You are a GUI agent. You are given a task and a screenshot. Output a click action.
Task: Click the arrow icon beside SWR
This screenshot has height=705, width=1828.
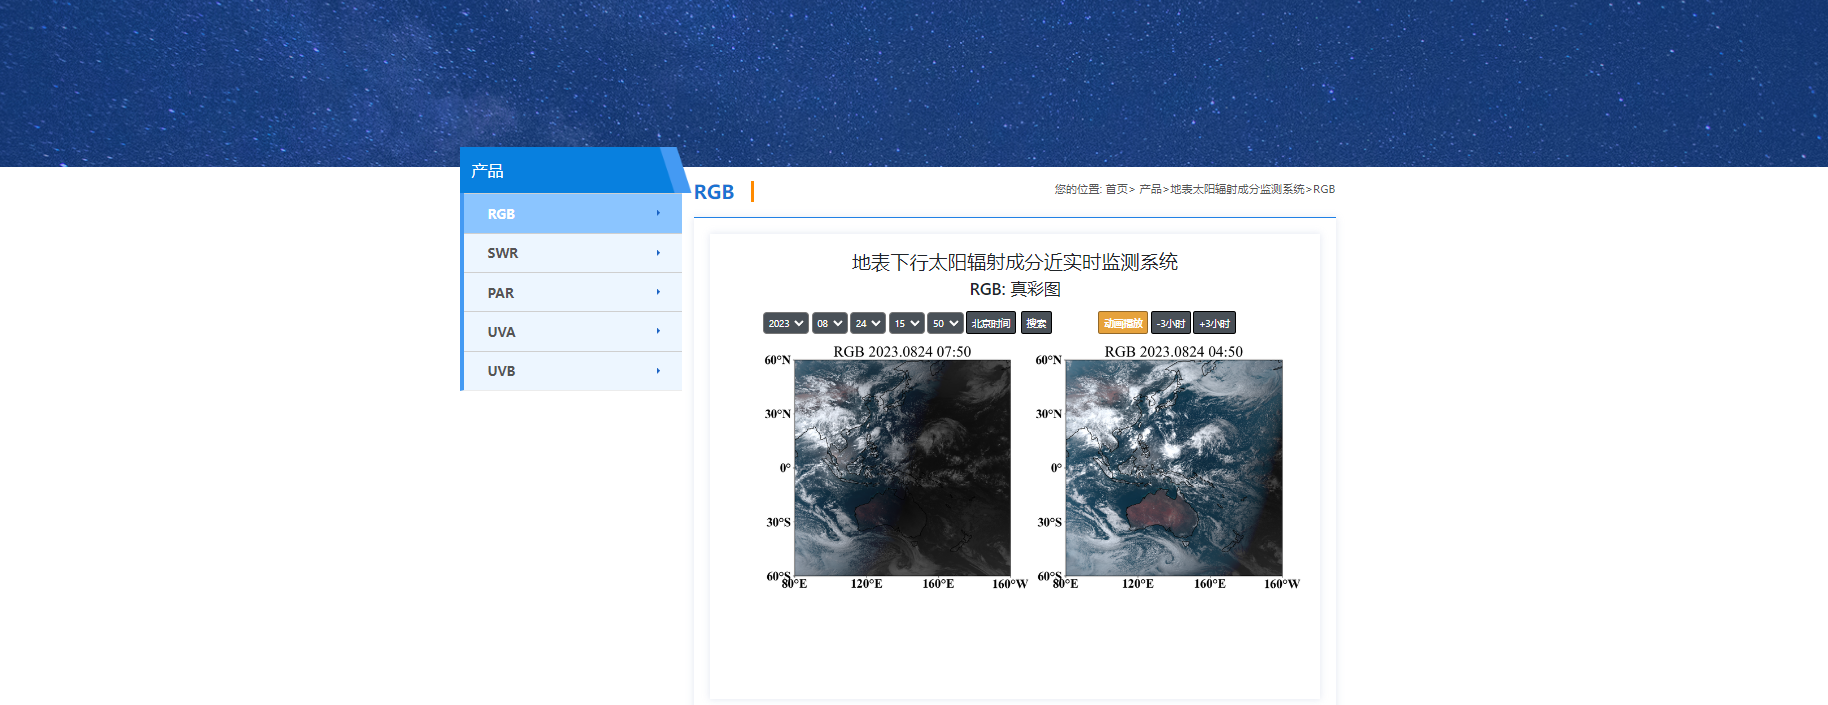(658, 253)
